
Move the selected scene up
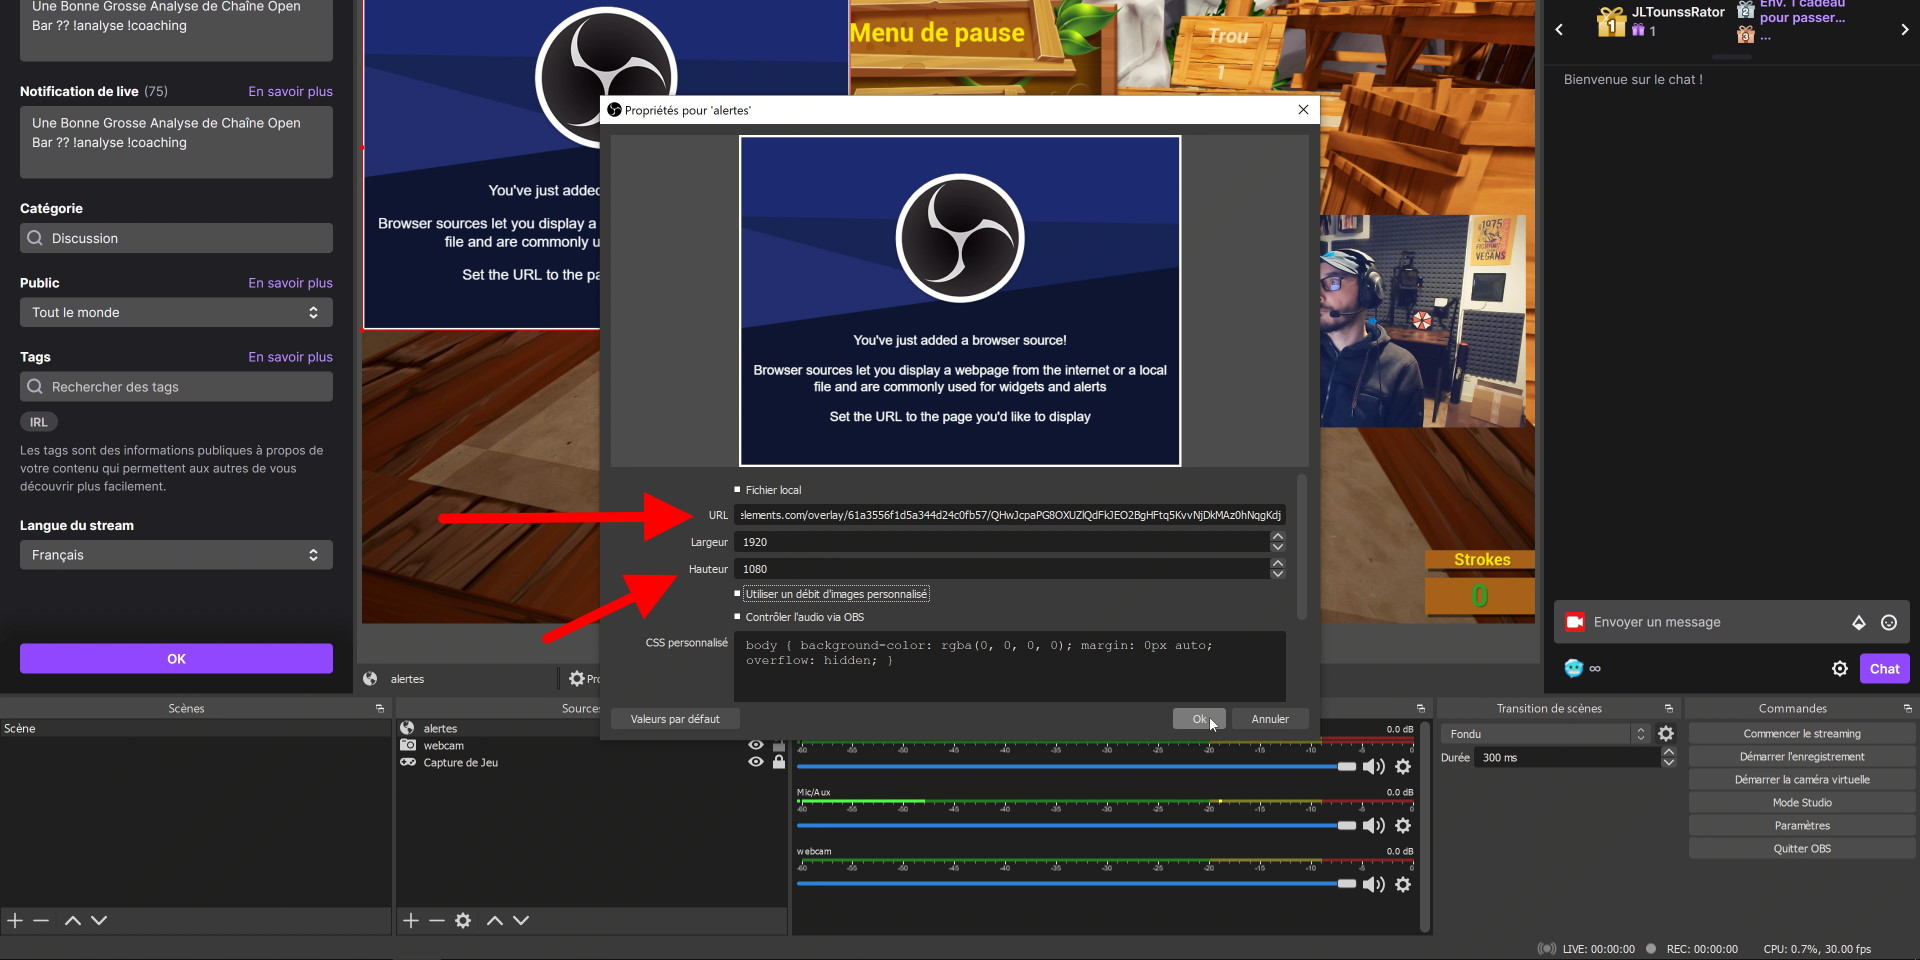73,920
